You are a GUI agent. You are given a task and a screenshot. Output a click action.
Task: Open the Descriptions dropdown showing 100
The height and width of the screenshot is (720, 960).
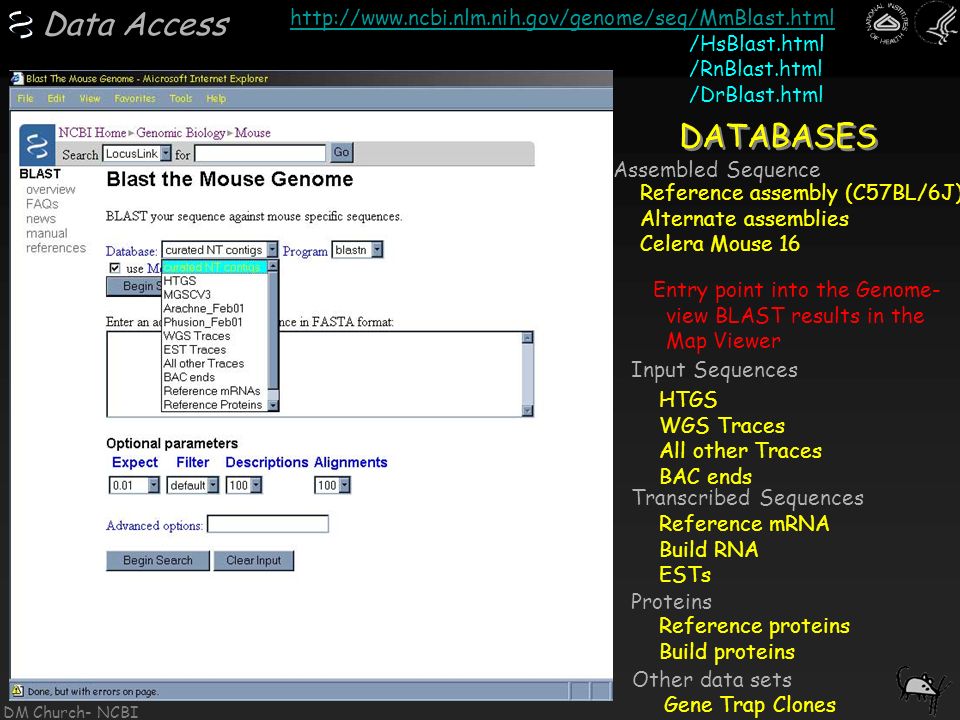[244, 485]
